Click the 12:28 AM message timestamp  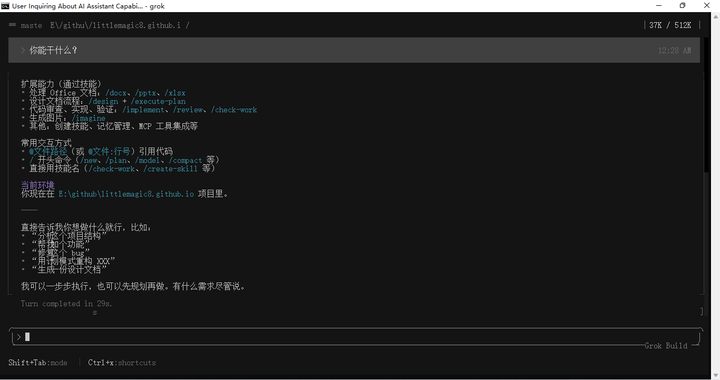click(674, 50)
